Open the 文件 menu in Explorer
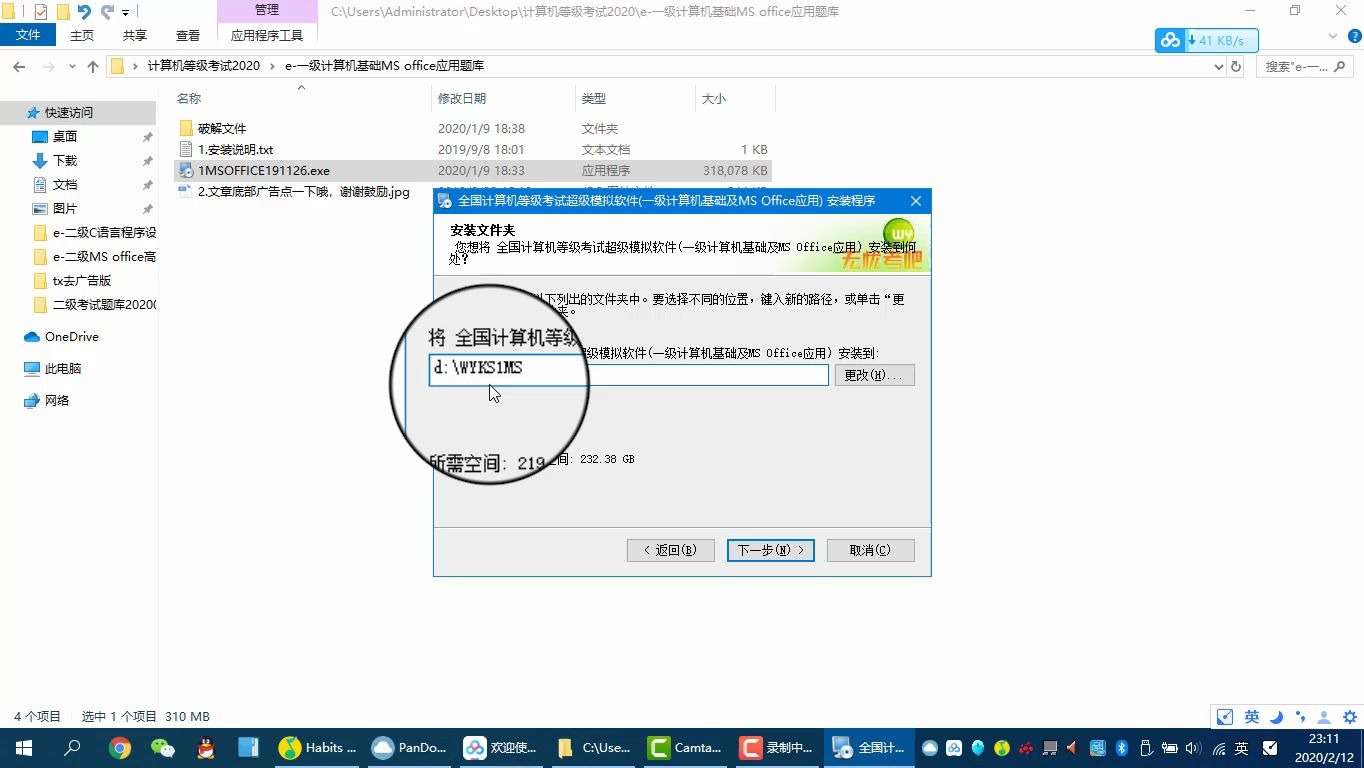The image size is (1364, 768). [x=29, y=34]
